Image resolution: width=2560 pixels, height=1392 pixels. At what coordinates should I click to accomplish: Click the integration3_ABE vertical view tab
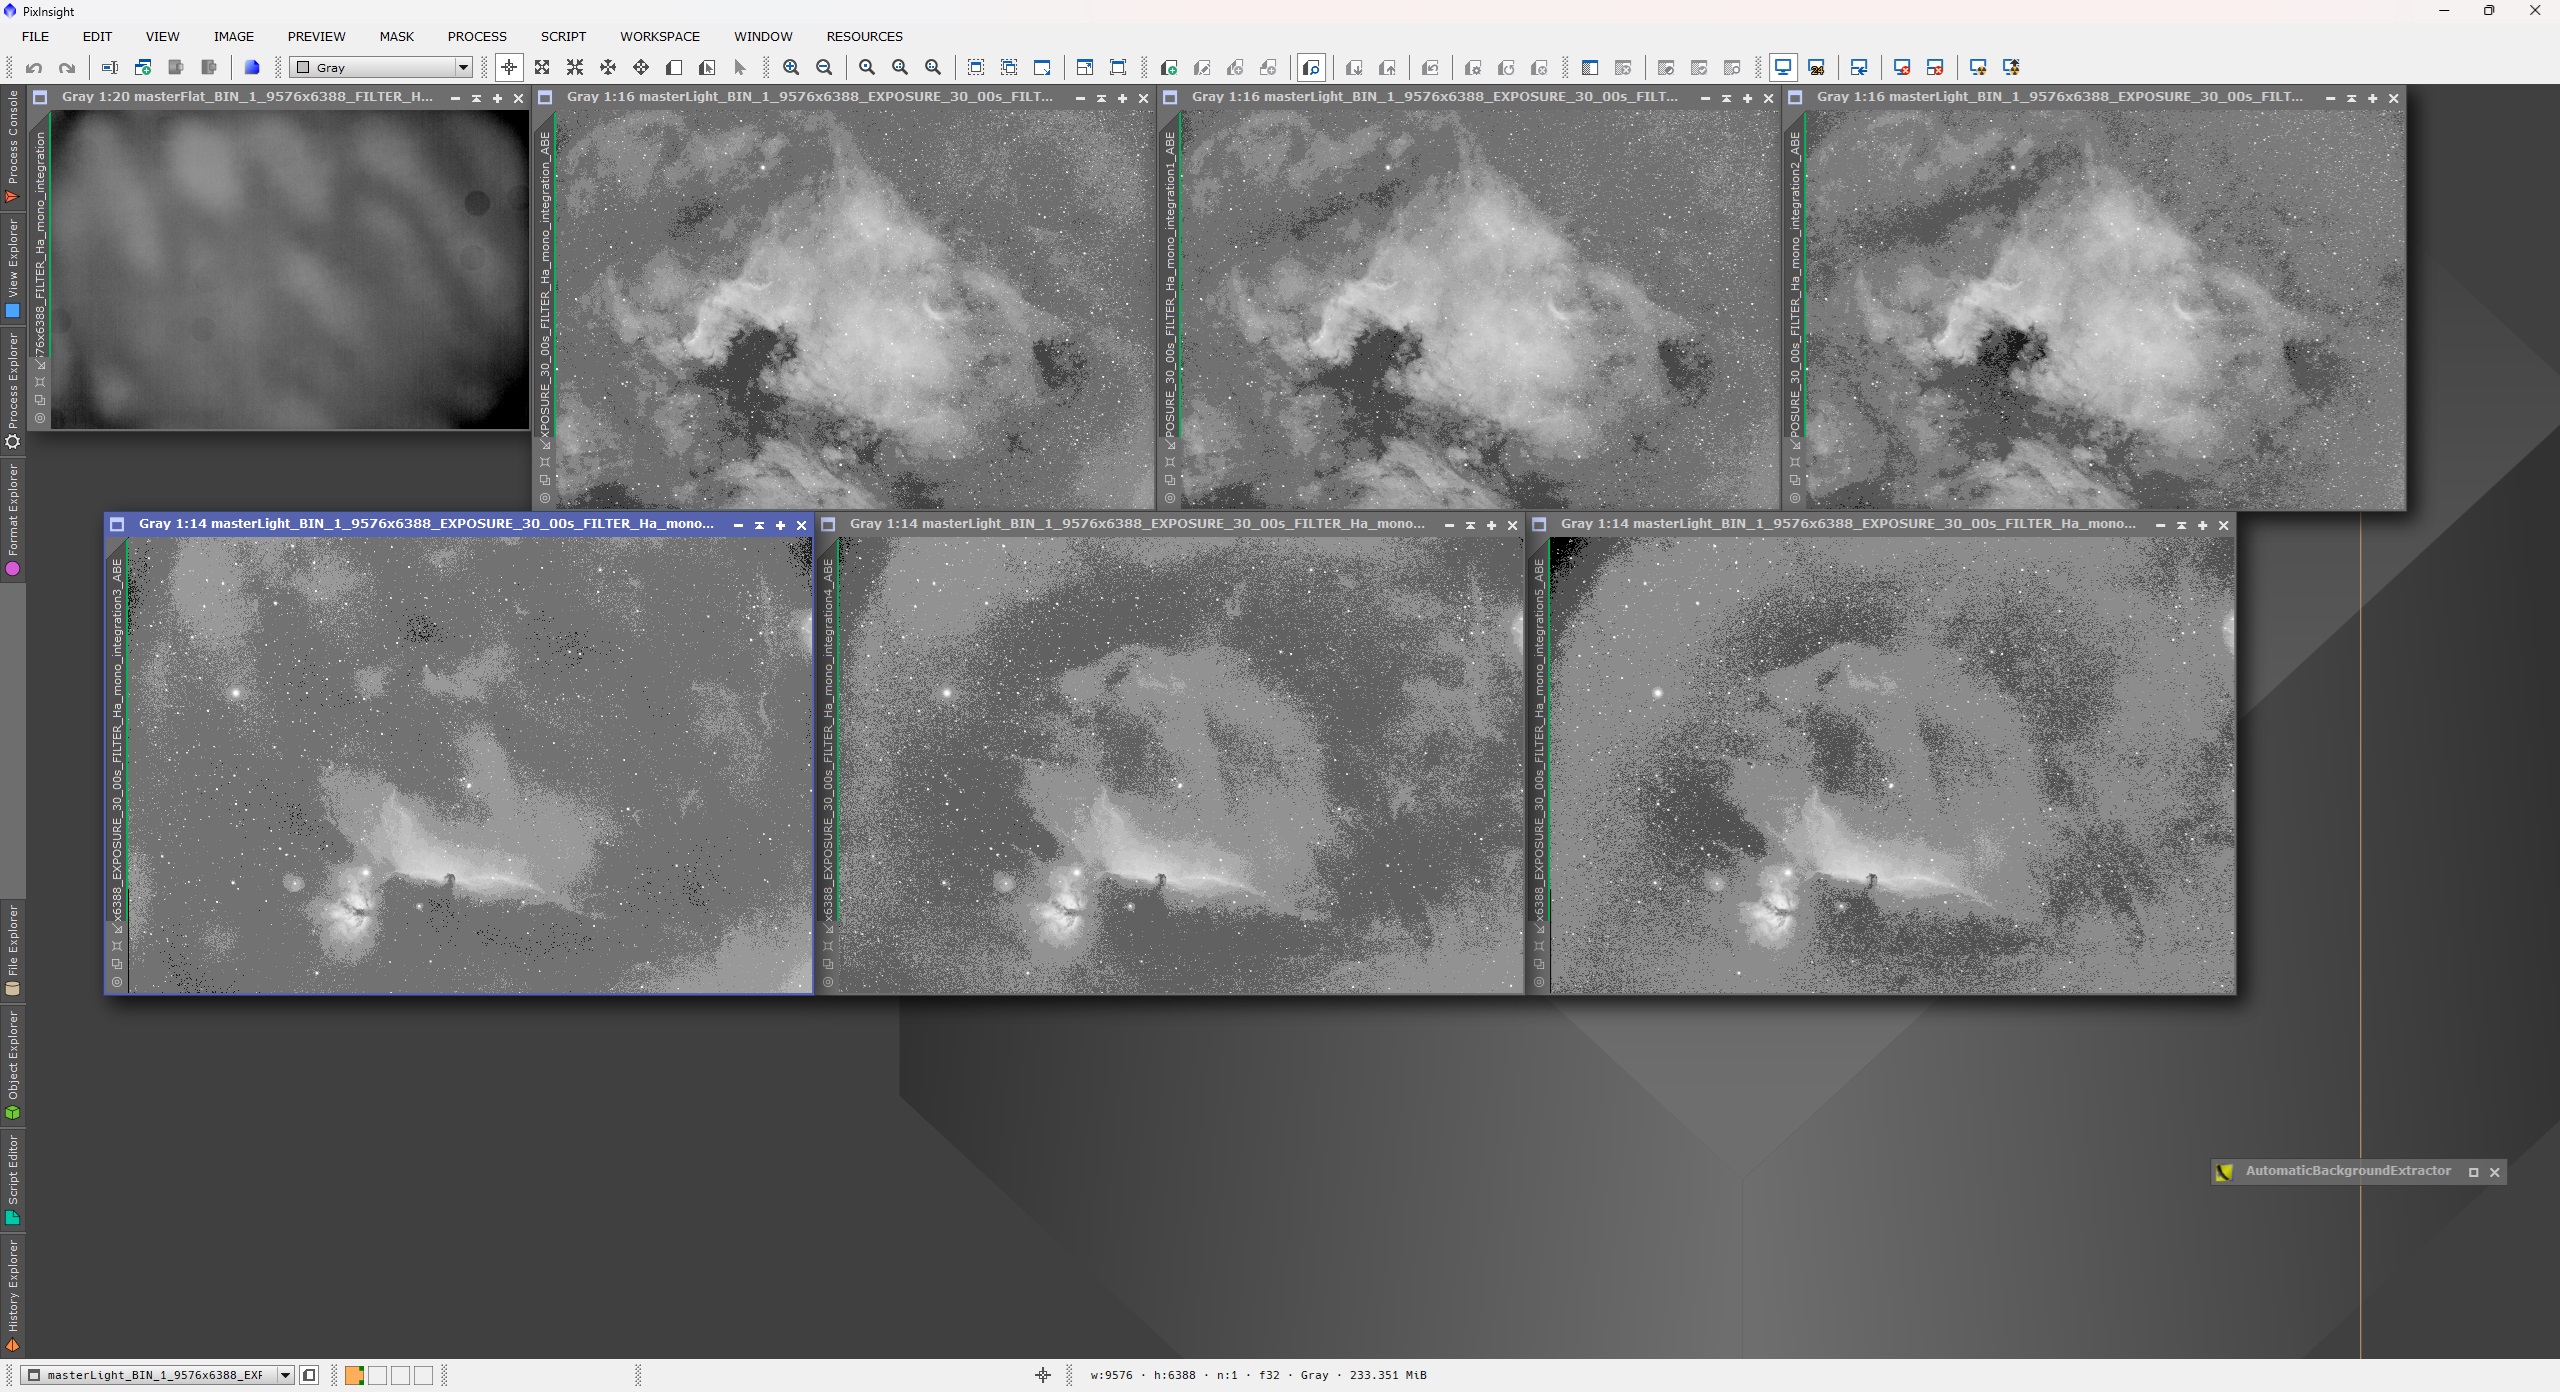pos(117,740)
